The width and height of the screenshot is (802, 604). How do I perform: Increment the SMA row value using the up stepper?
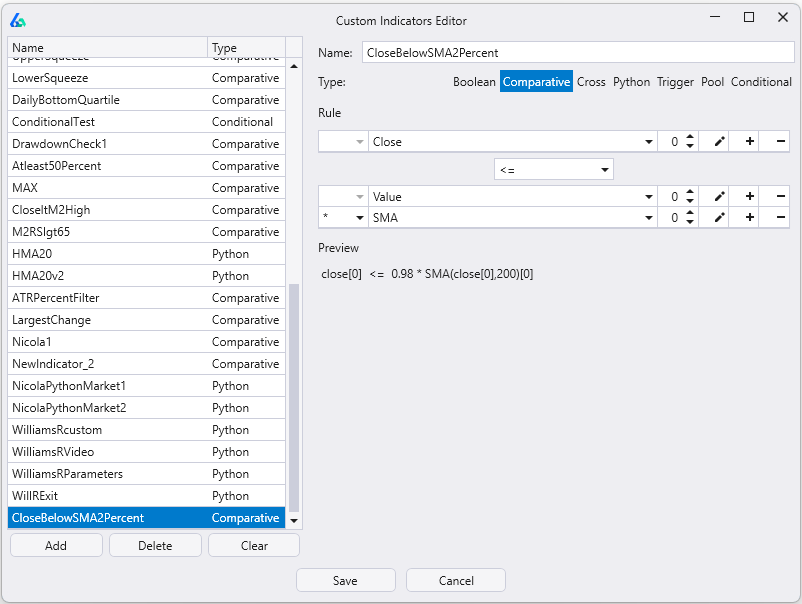point(691,212)
